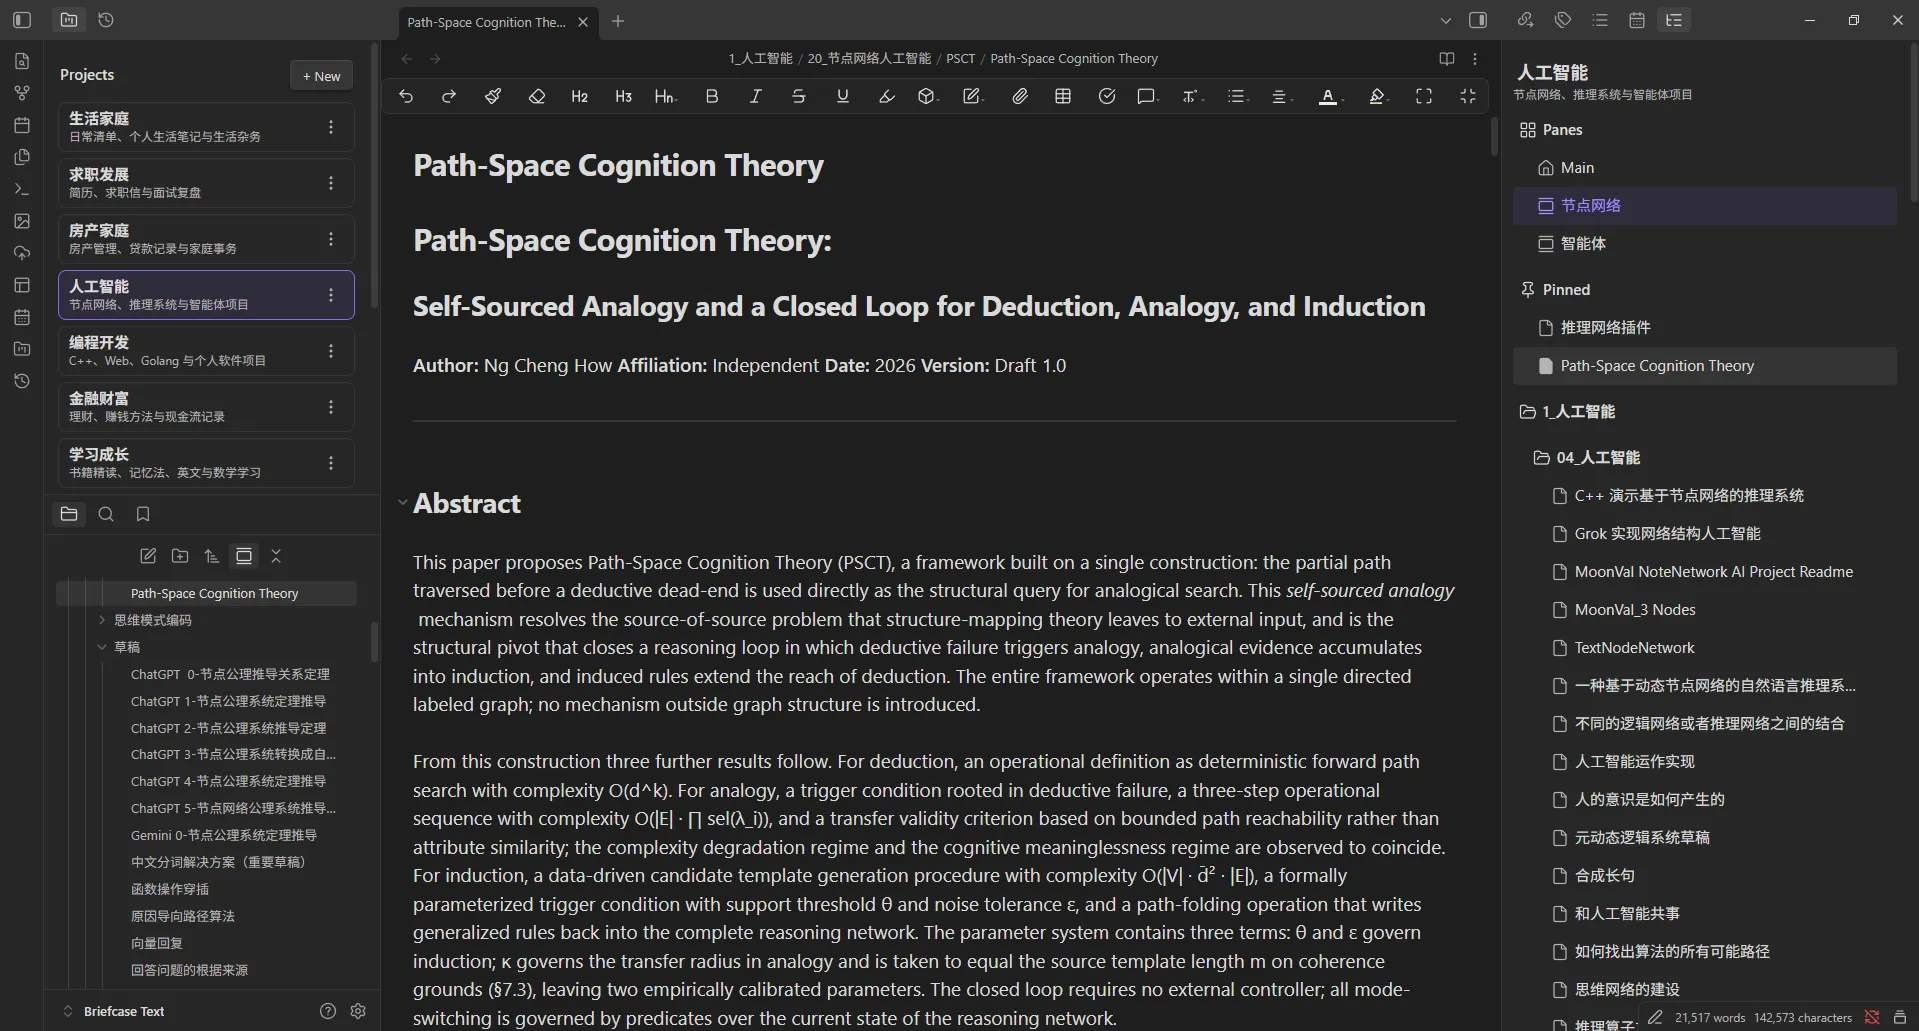Screen dimensions: 1919x1031
Task: Click the terminal prompt icon in left rail
Action: (22, 189)
